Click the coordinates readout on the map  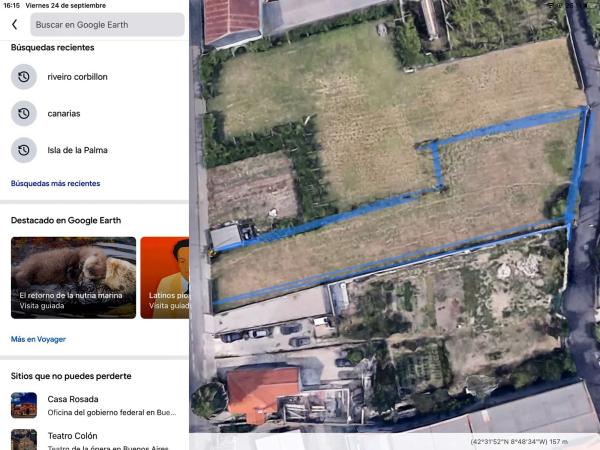pos(519,442)
